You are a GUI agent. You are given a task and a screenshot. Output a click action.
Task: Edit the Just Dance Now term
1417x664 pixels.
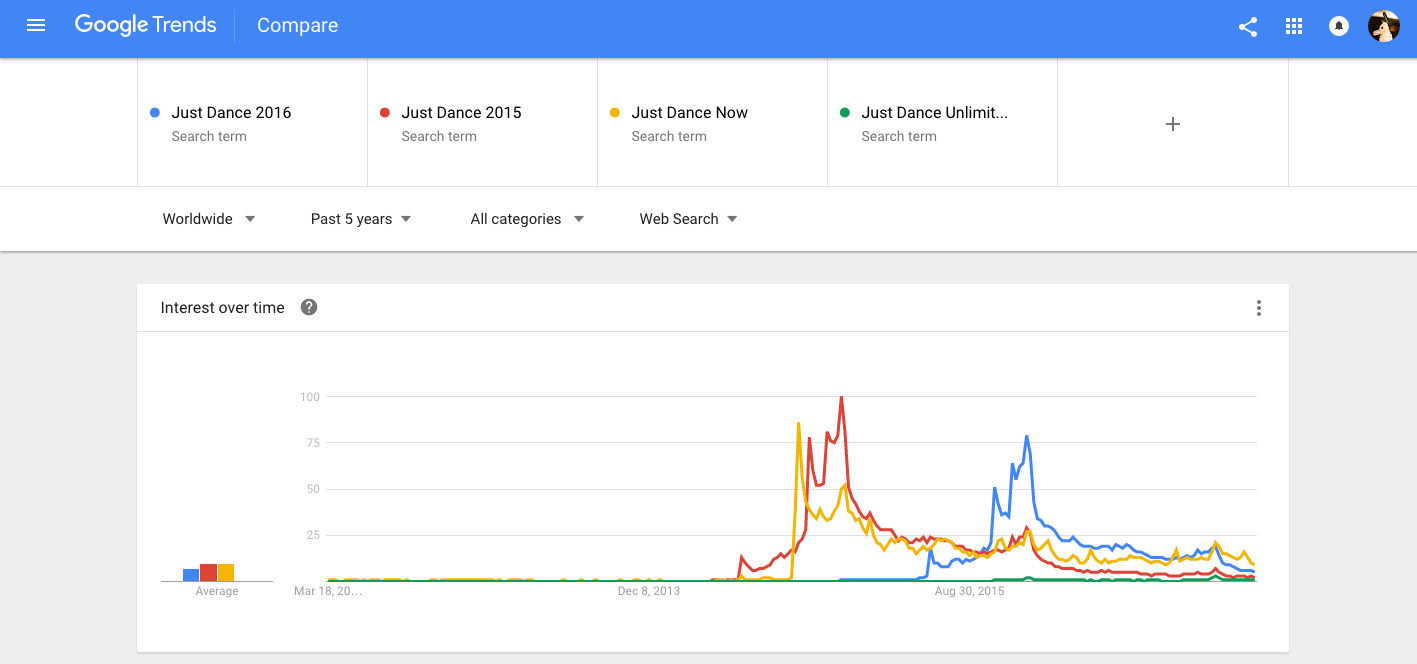[x=689, y=113]
